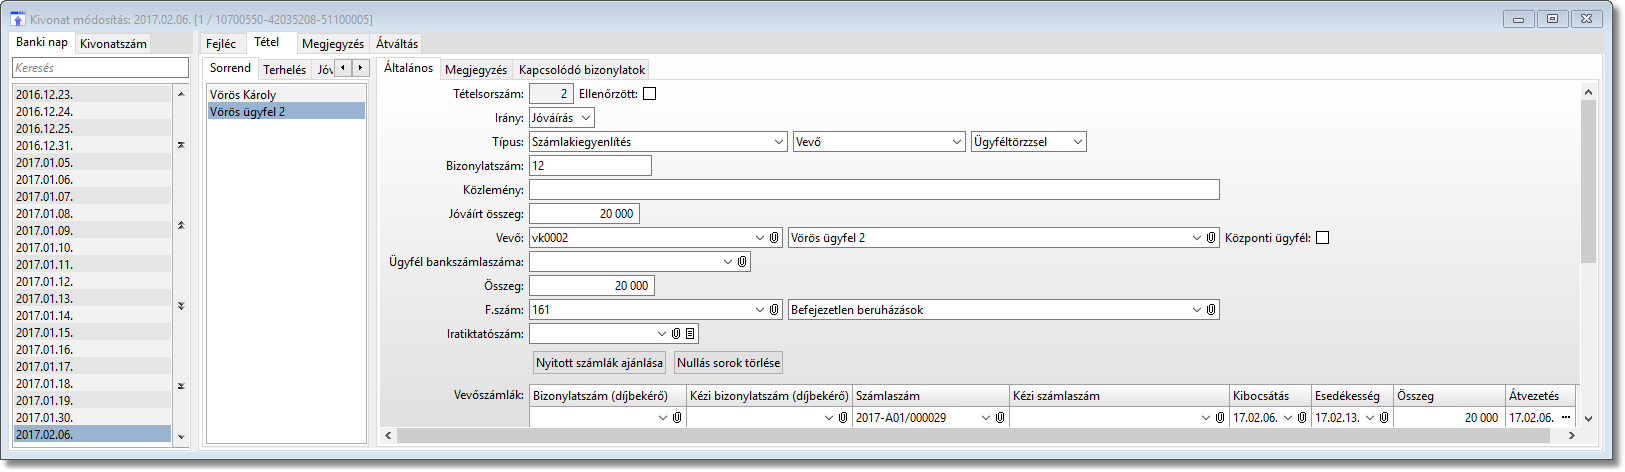
Task: Click the paperclip icon beside Befejezetlen beruházások
Action: 1211,310
